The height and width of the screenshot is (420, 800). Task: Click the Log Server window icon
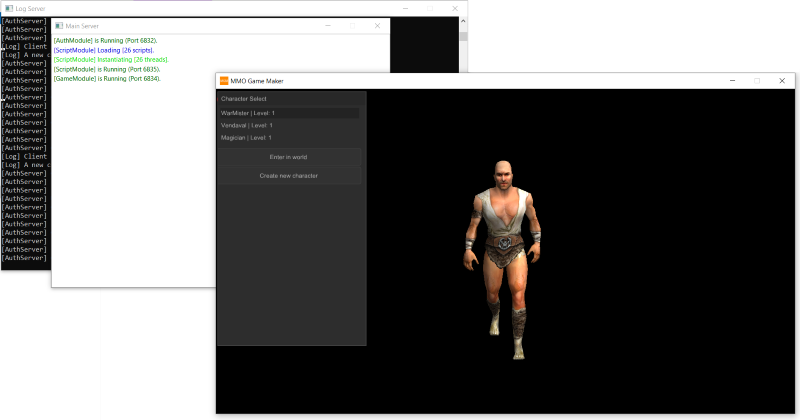[6, 8]
